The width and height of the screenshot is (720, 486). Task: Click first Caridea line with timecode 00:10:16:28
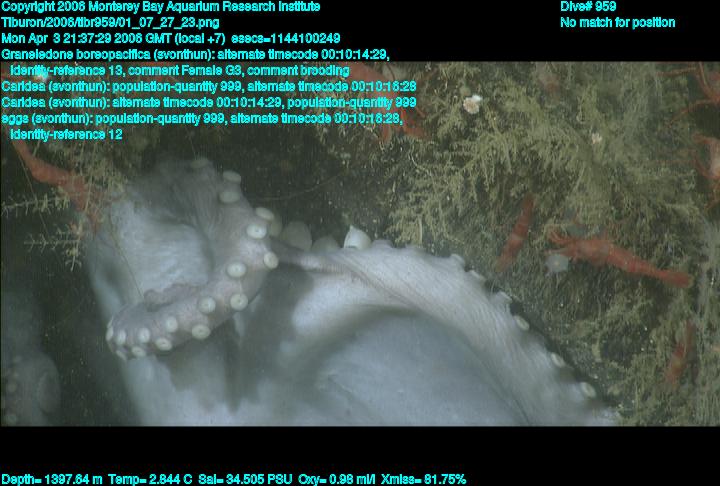(x=209, y=86)
